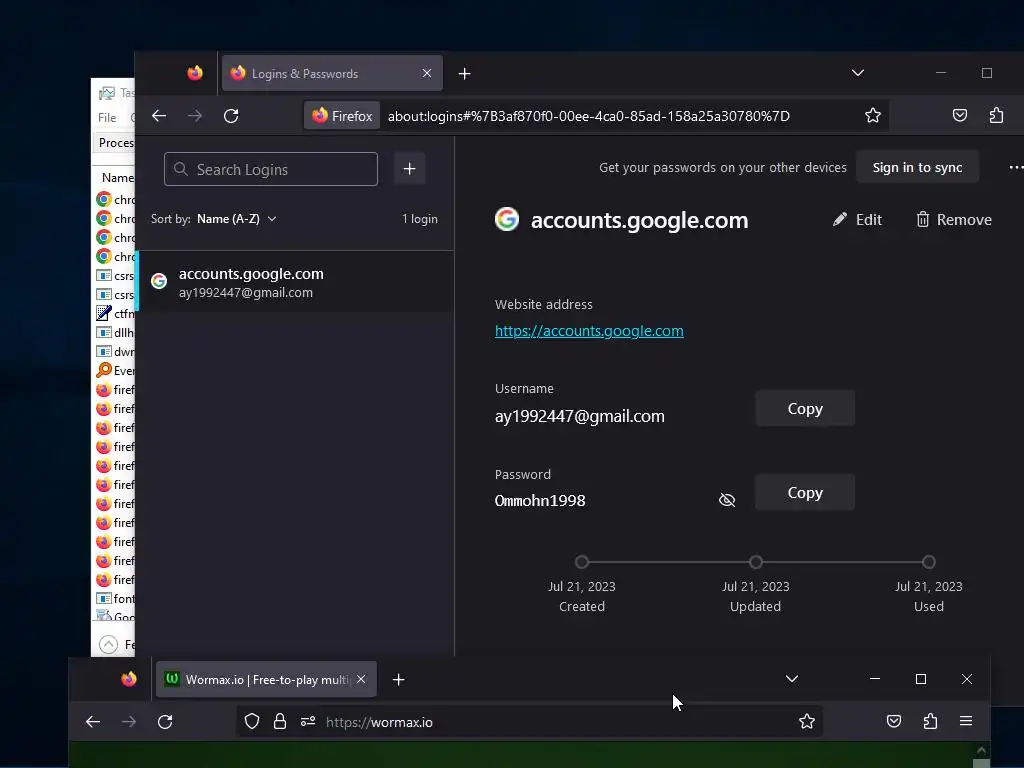Image resolution: width=1024 pixels, height=768 pixels.
Task: Select dllhost process row in Task Manager
Action: click(115, 332)
